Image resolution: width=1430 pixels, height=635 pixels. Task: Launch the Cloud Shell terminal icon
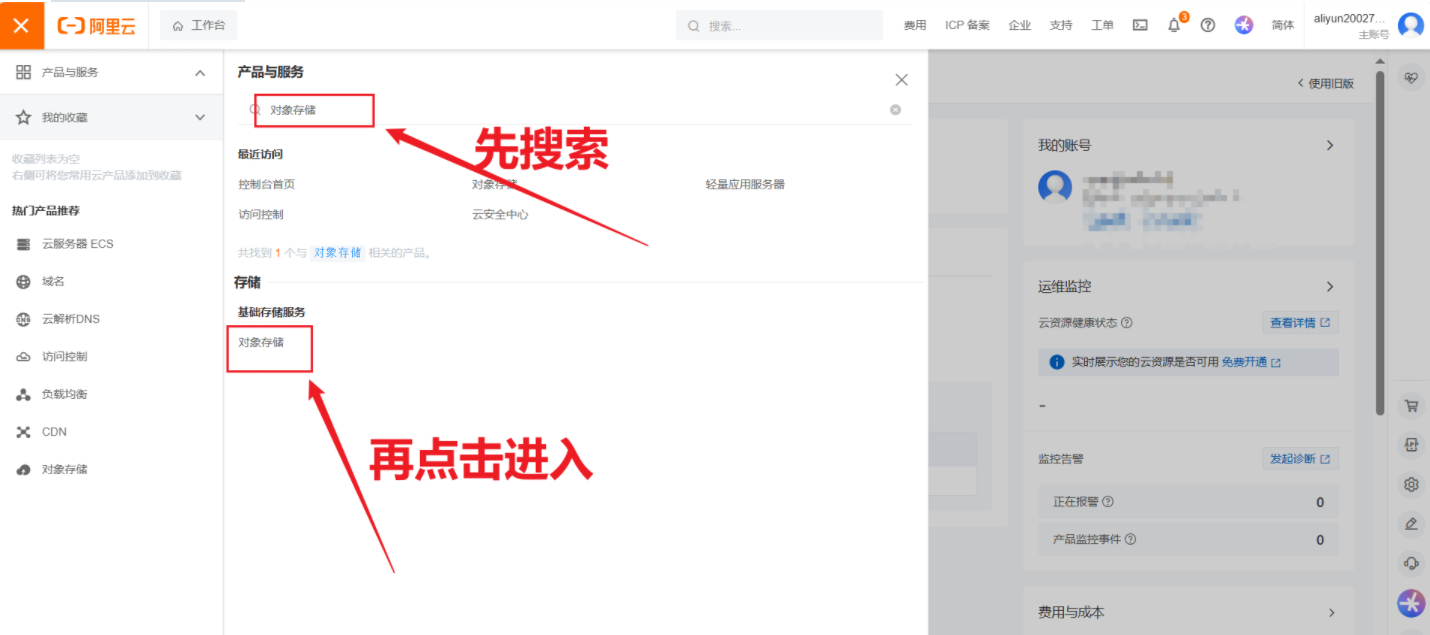[x=1140, y=25]
